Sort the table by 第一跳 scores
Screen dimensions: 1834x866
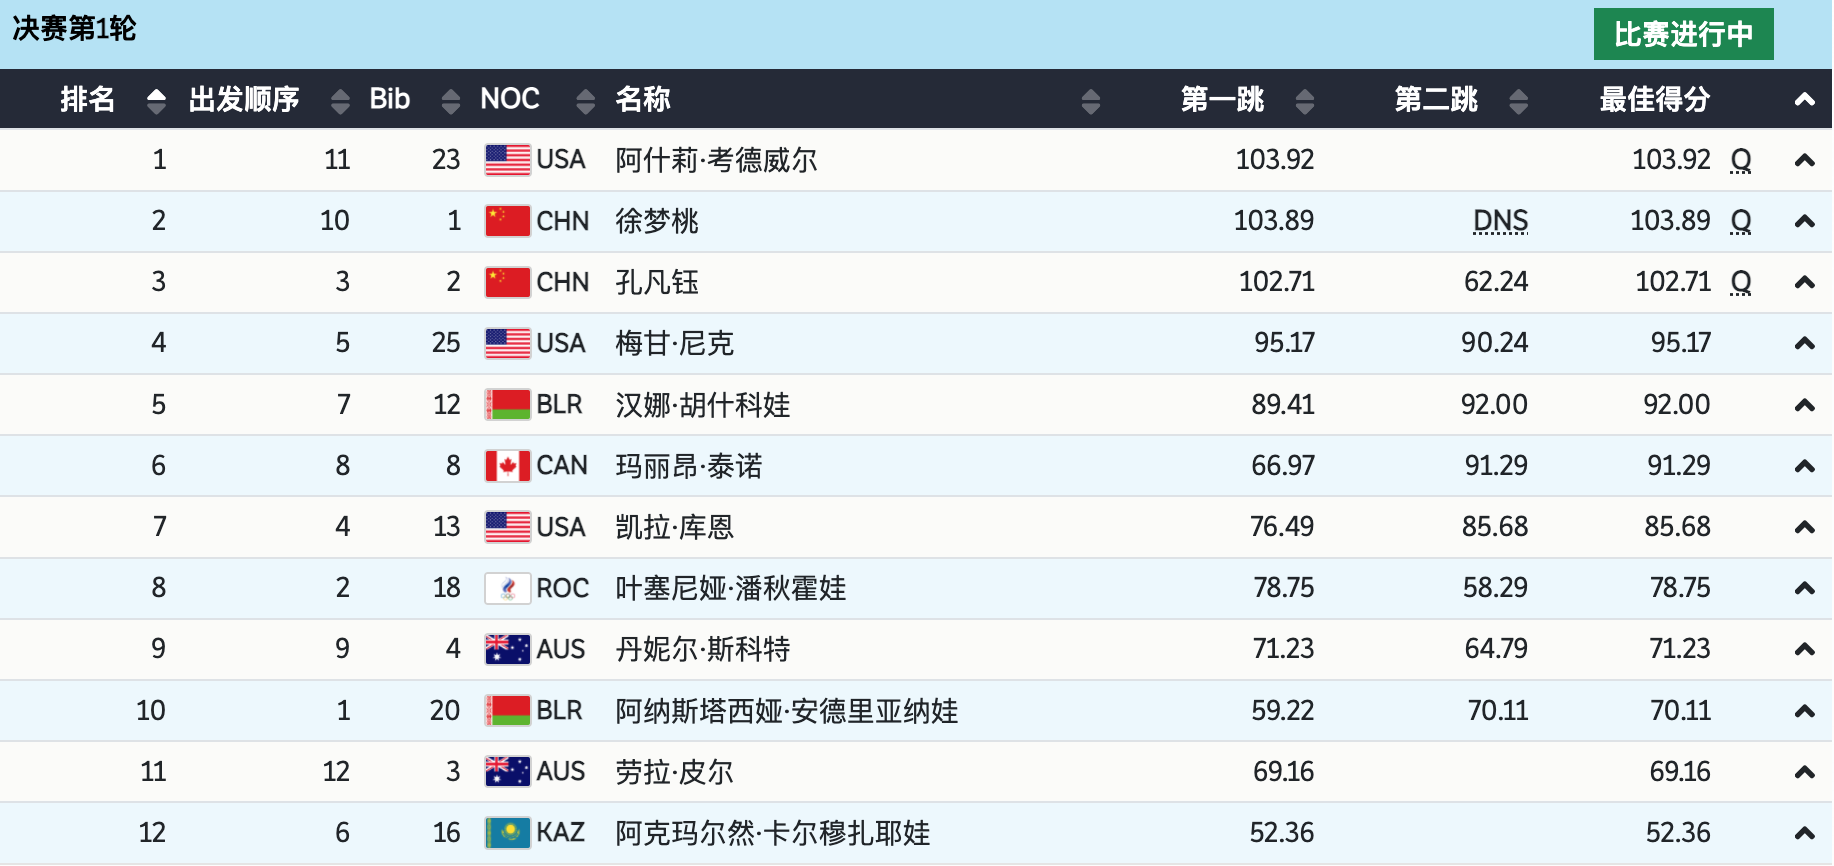pos(1304,100)
